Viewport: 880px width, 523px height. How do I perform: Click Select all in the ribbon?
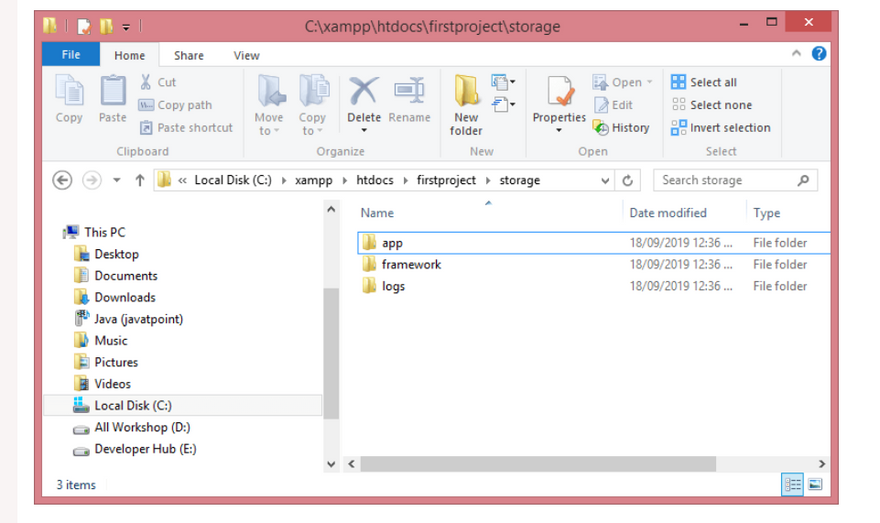click(704, 82)
